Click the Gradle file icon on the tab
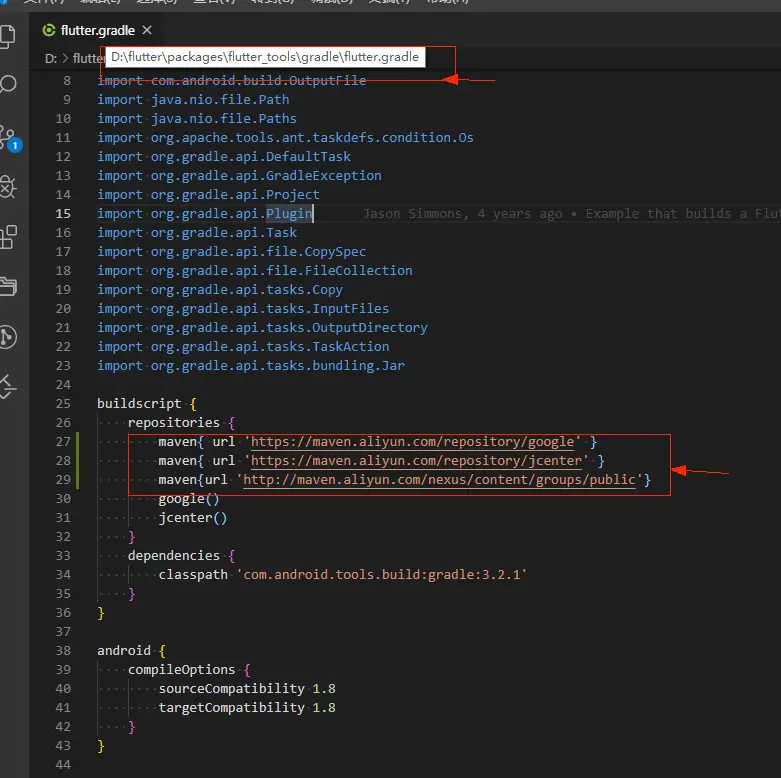The height and width of the screenshot is (778, 781). pos(49,31)
